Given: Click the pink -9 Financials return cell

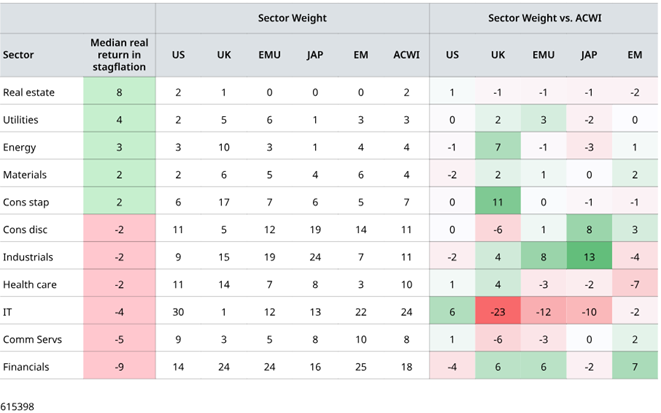Looking at the screenshot, I should tap(119, 366).
